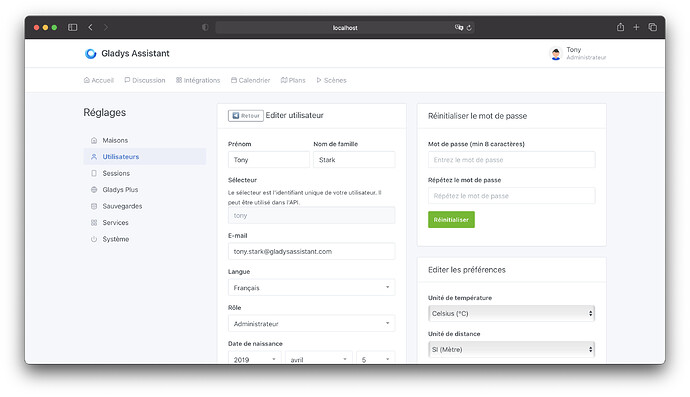Click the Système power icon
Viewport: 690px width, 397px height.
(94, 239)
